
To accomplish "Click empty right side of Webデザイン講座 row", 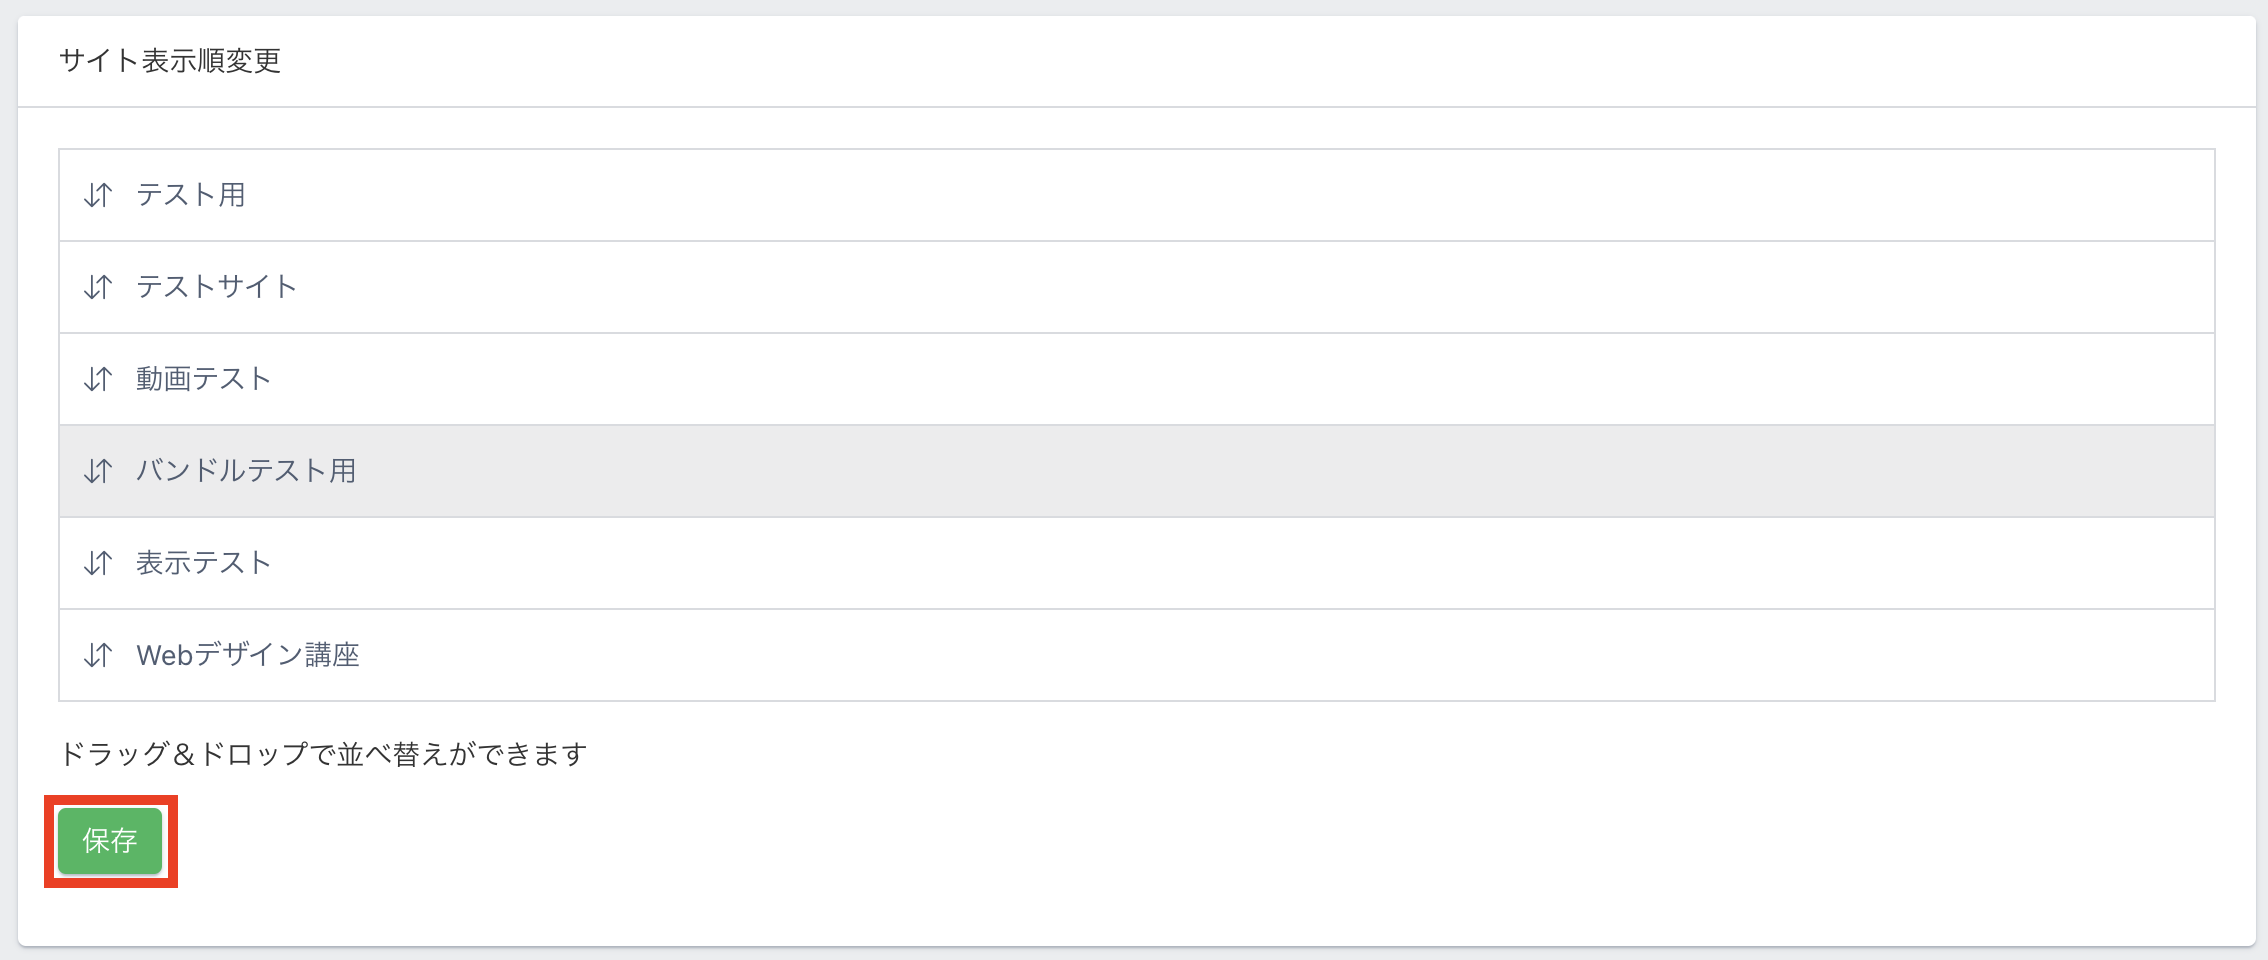I will pos(1400,655).
